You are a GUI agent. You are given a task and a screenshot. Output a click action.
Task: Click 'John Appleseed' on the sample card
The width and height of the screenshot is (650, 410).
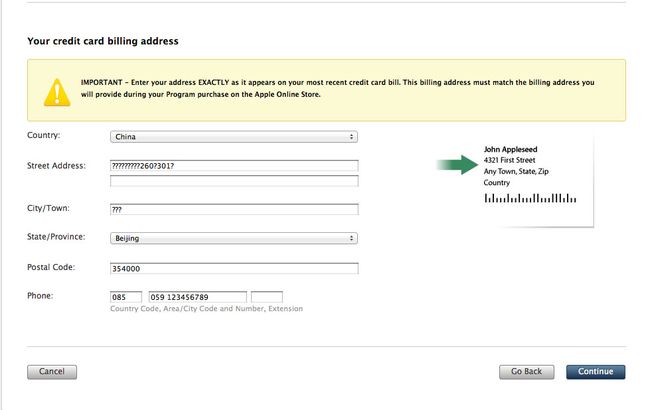click(x=510, y=149)
